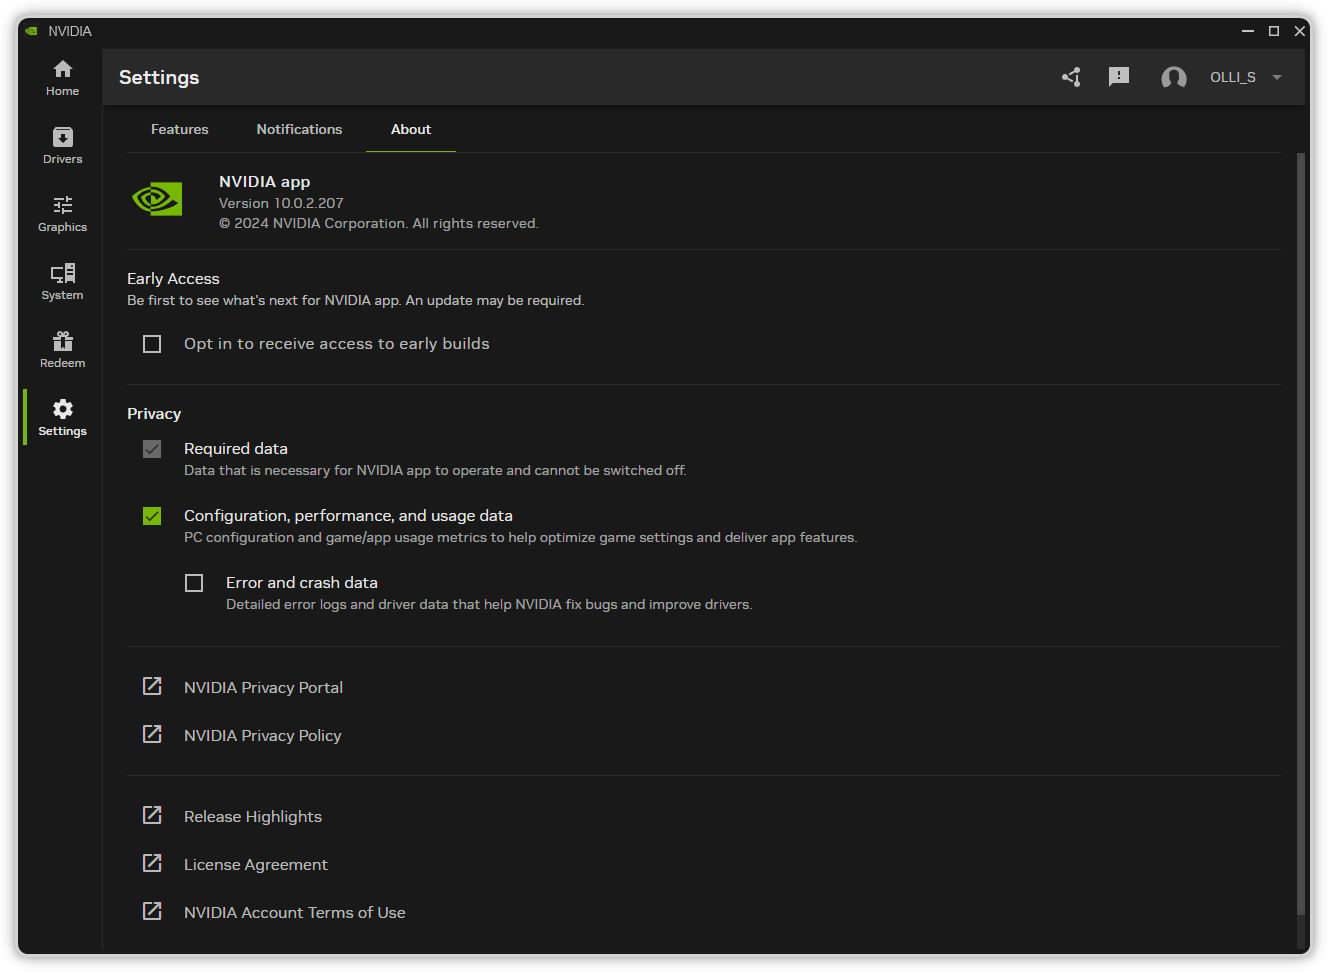The image size is (1328, 972).
Task: Click the greyed Required data checkbox
Action: coord(152,449)
